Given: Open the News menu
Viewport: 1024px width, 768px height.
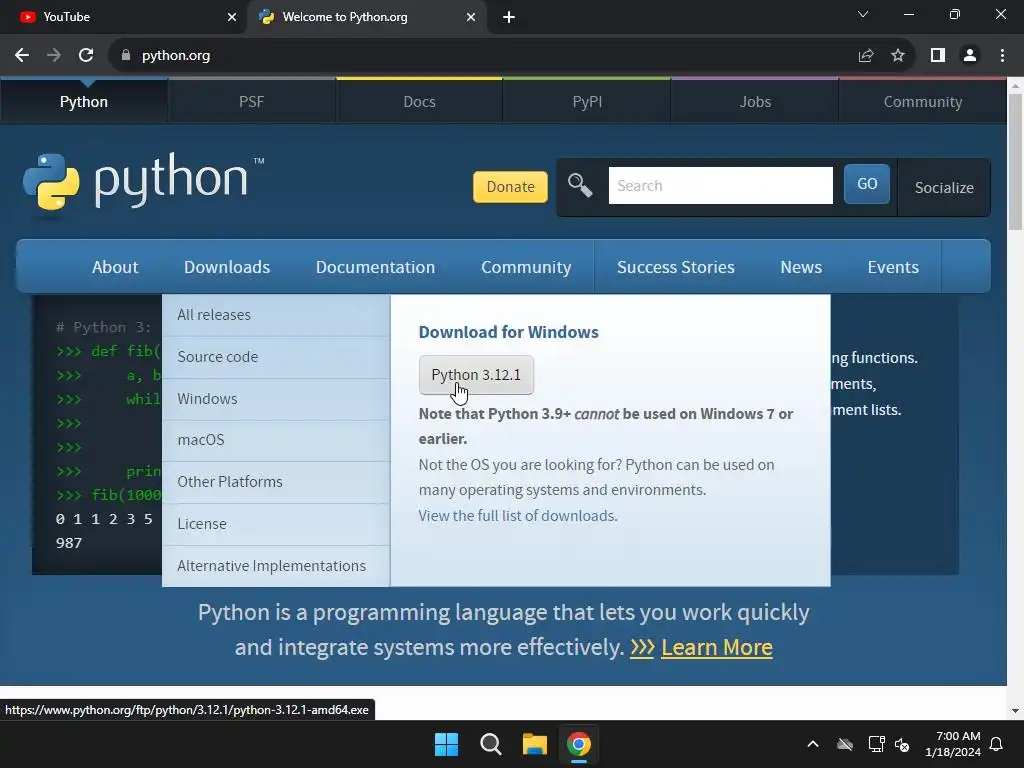Looking at the screenshot, I should tap(801, 266).
